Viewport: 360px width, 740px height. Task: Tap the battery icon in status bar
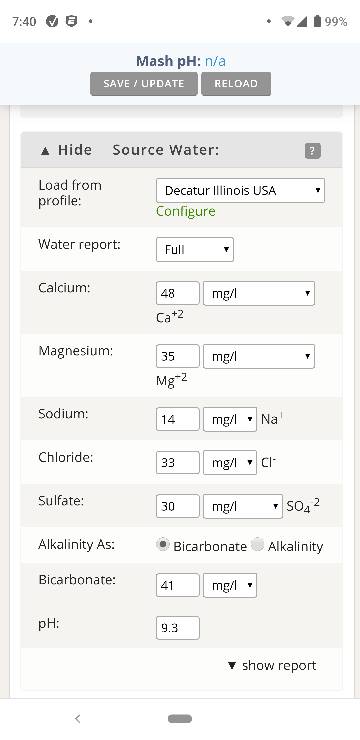[318, 21]
